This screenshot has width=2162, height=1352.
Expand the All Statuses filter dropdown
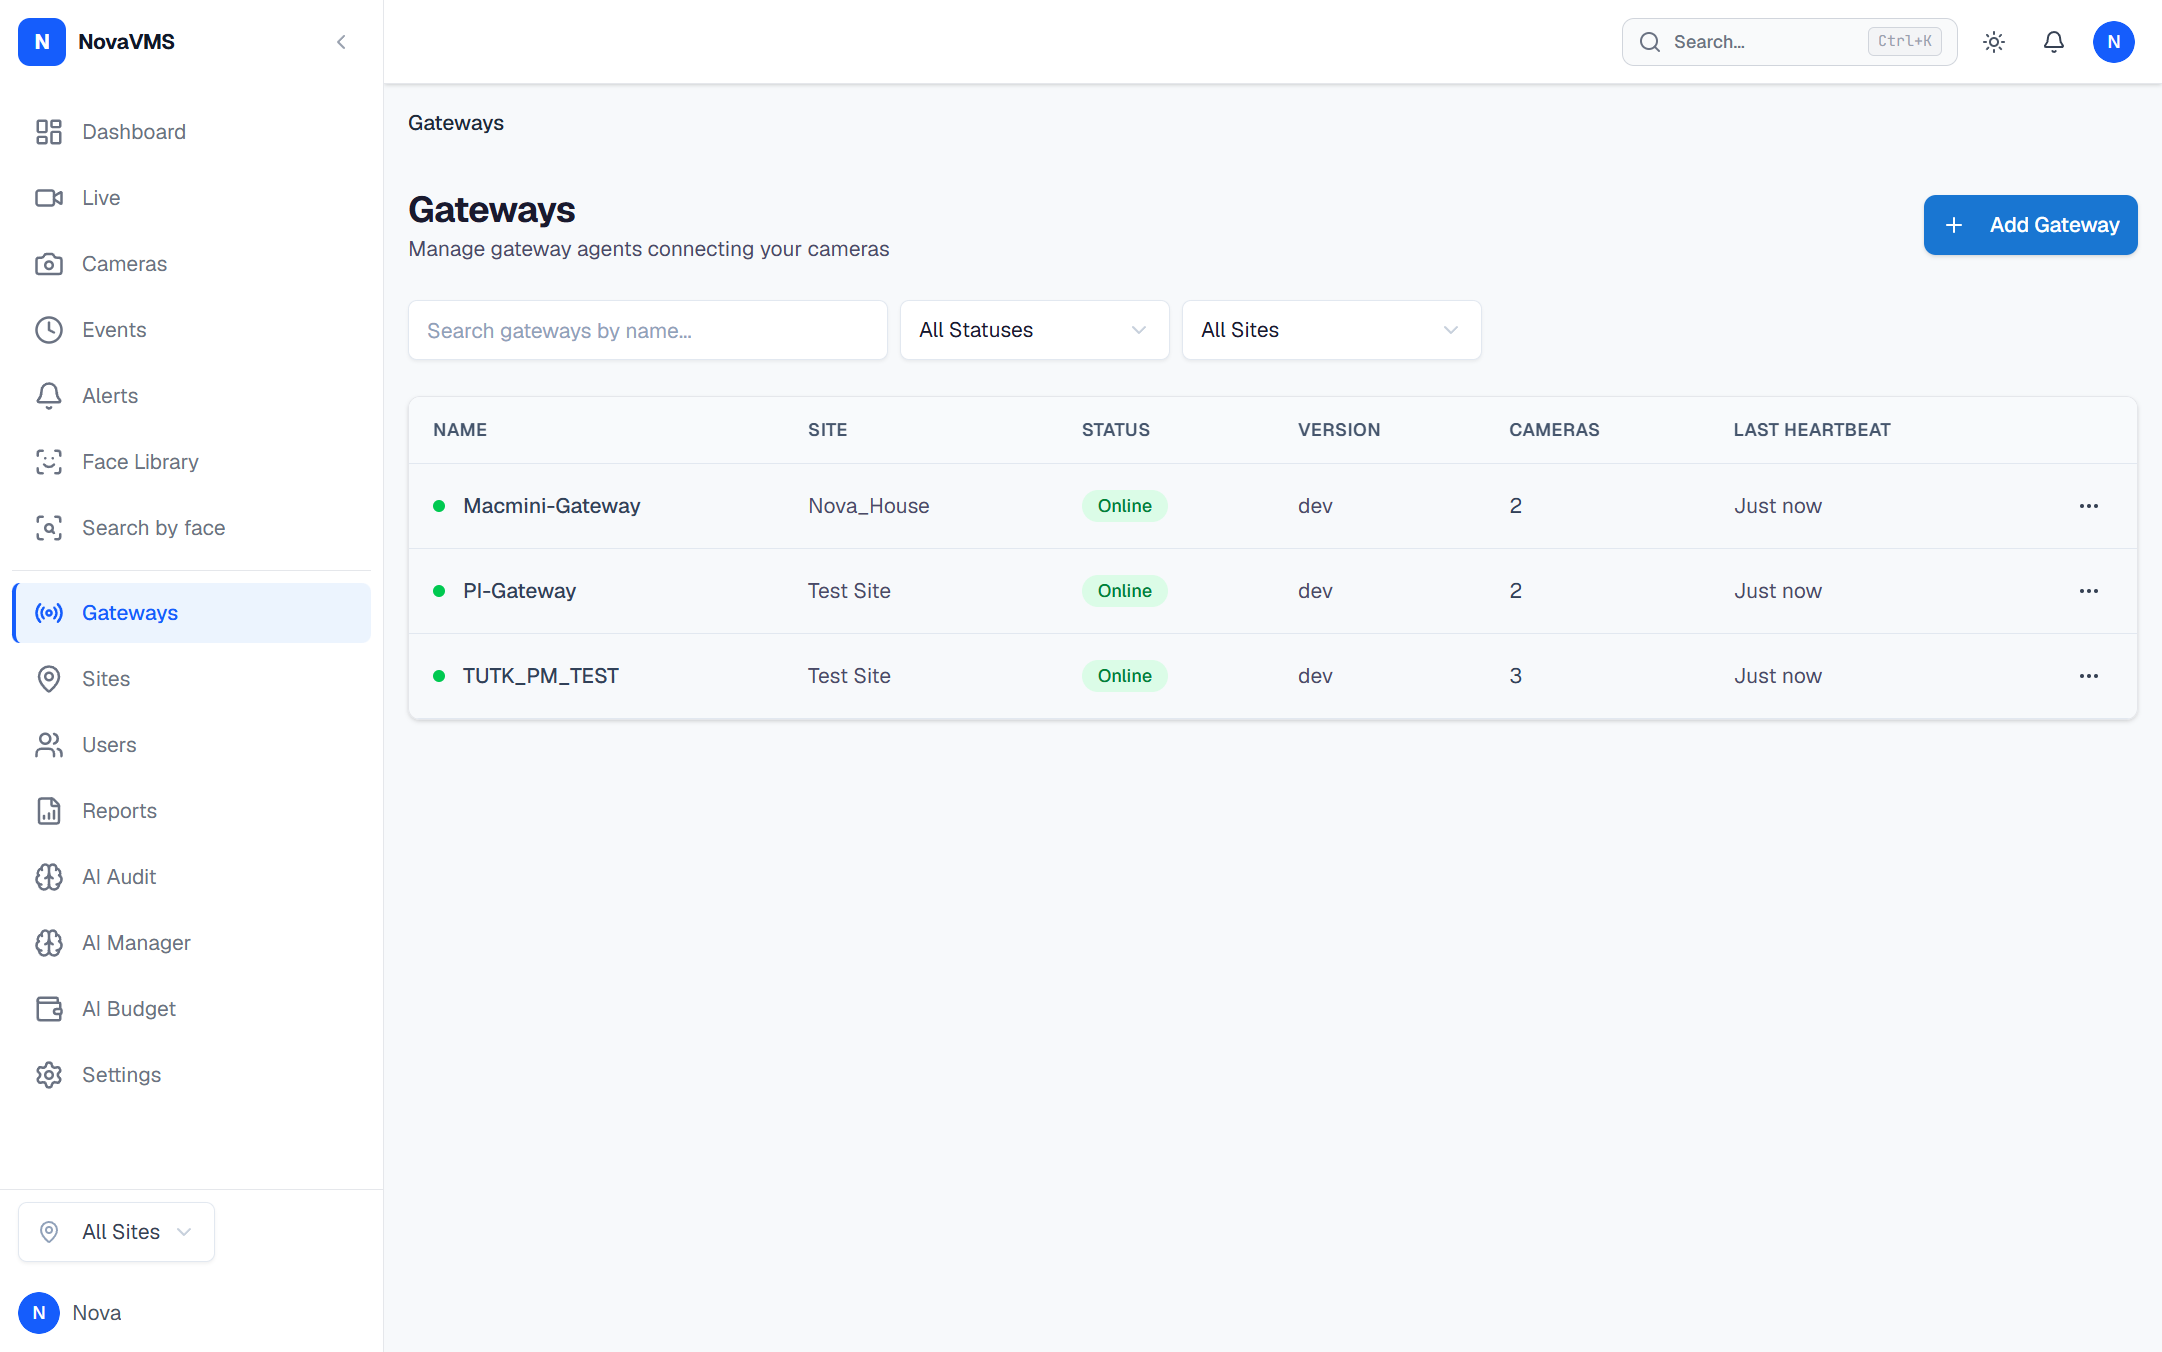pyautogui.click(x=1034, y=330)
